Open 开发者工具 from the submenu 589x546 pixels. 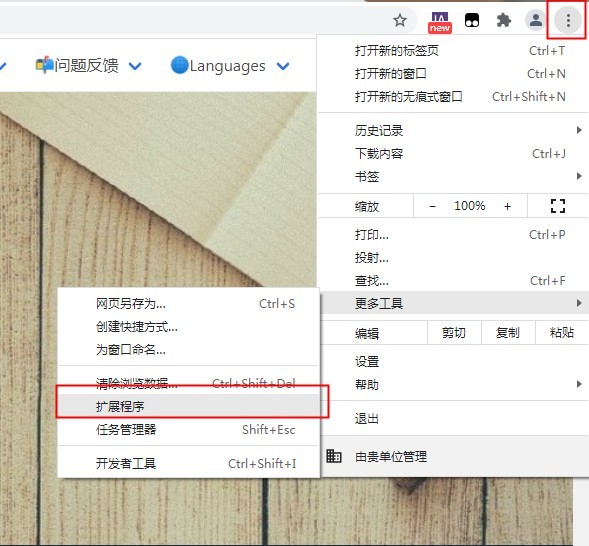pyautogui.click(x=189, y=463)
